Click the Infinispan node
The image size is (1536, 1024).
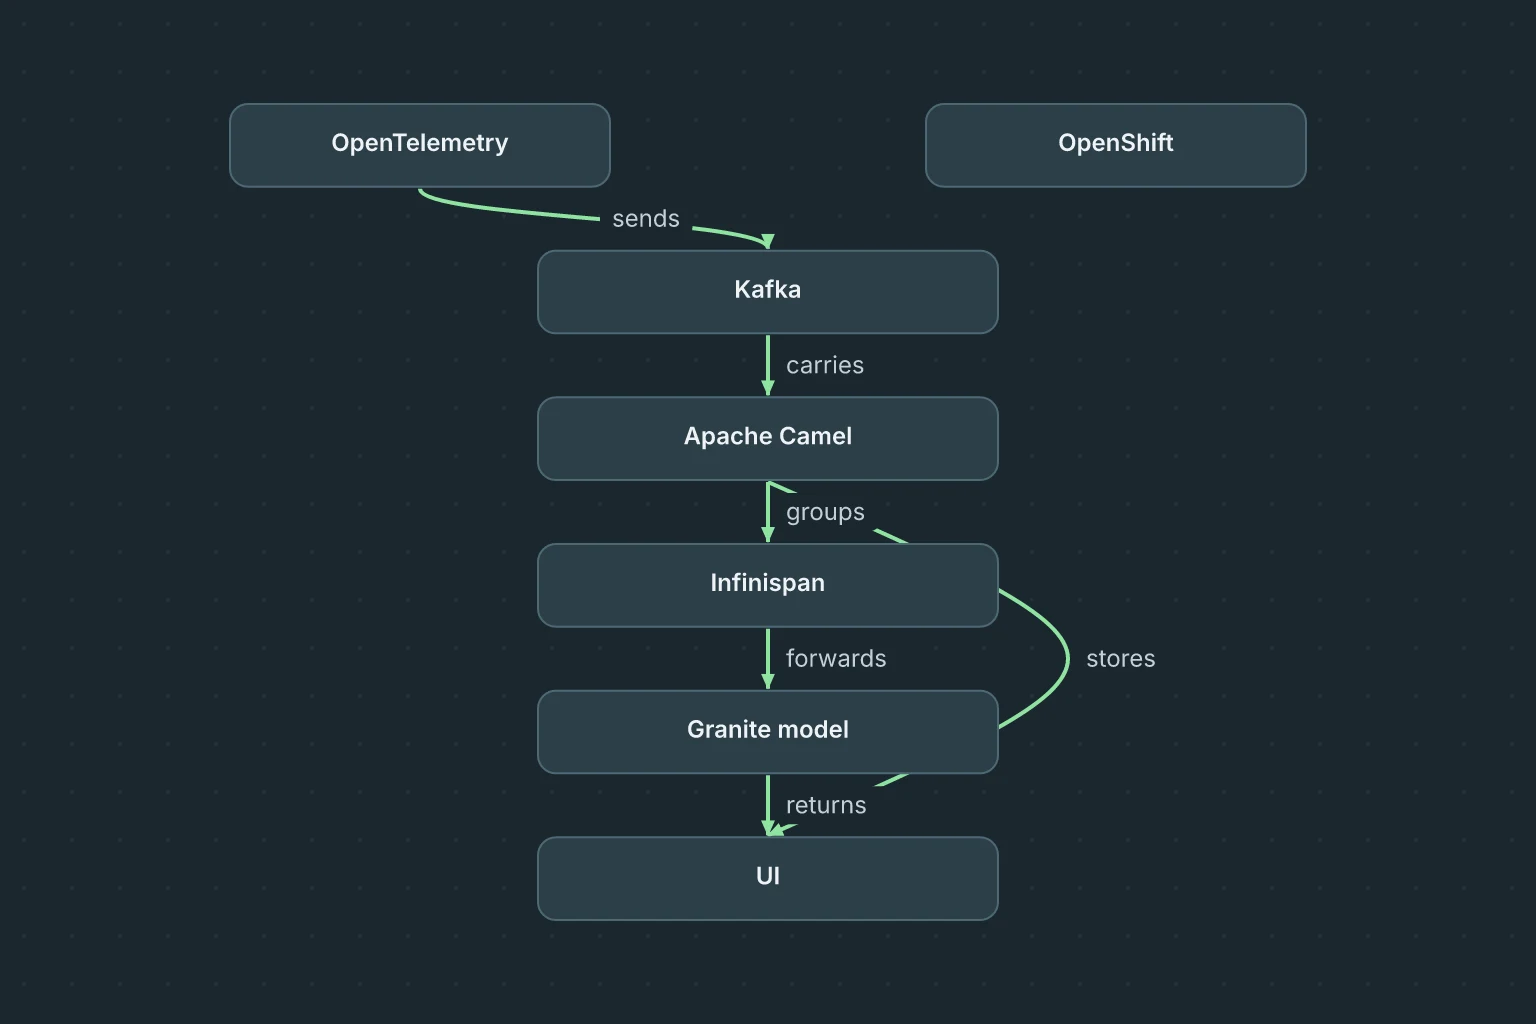click(768, 585)
